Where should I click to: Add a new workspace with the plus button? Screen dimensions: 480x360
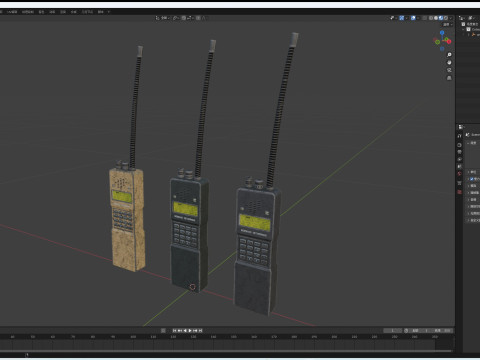tap(109, 12)
